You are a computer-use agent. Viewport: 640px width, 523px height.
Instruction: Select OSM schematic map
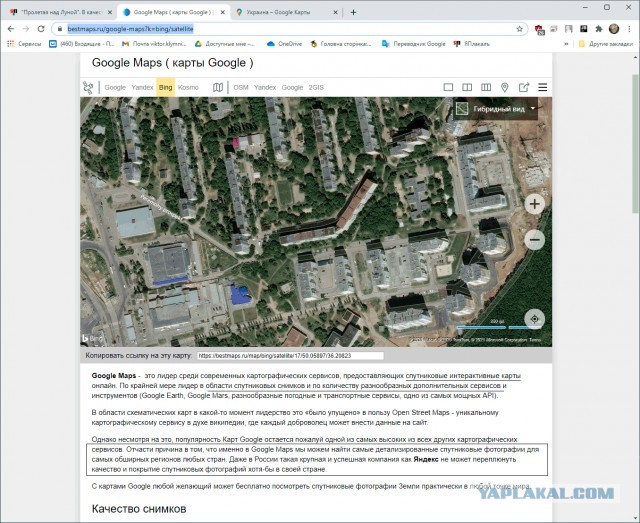pos(241,87)
